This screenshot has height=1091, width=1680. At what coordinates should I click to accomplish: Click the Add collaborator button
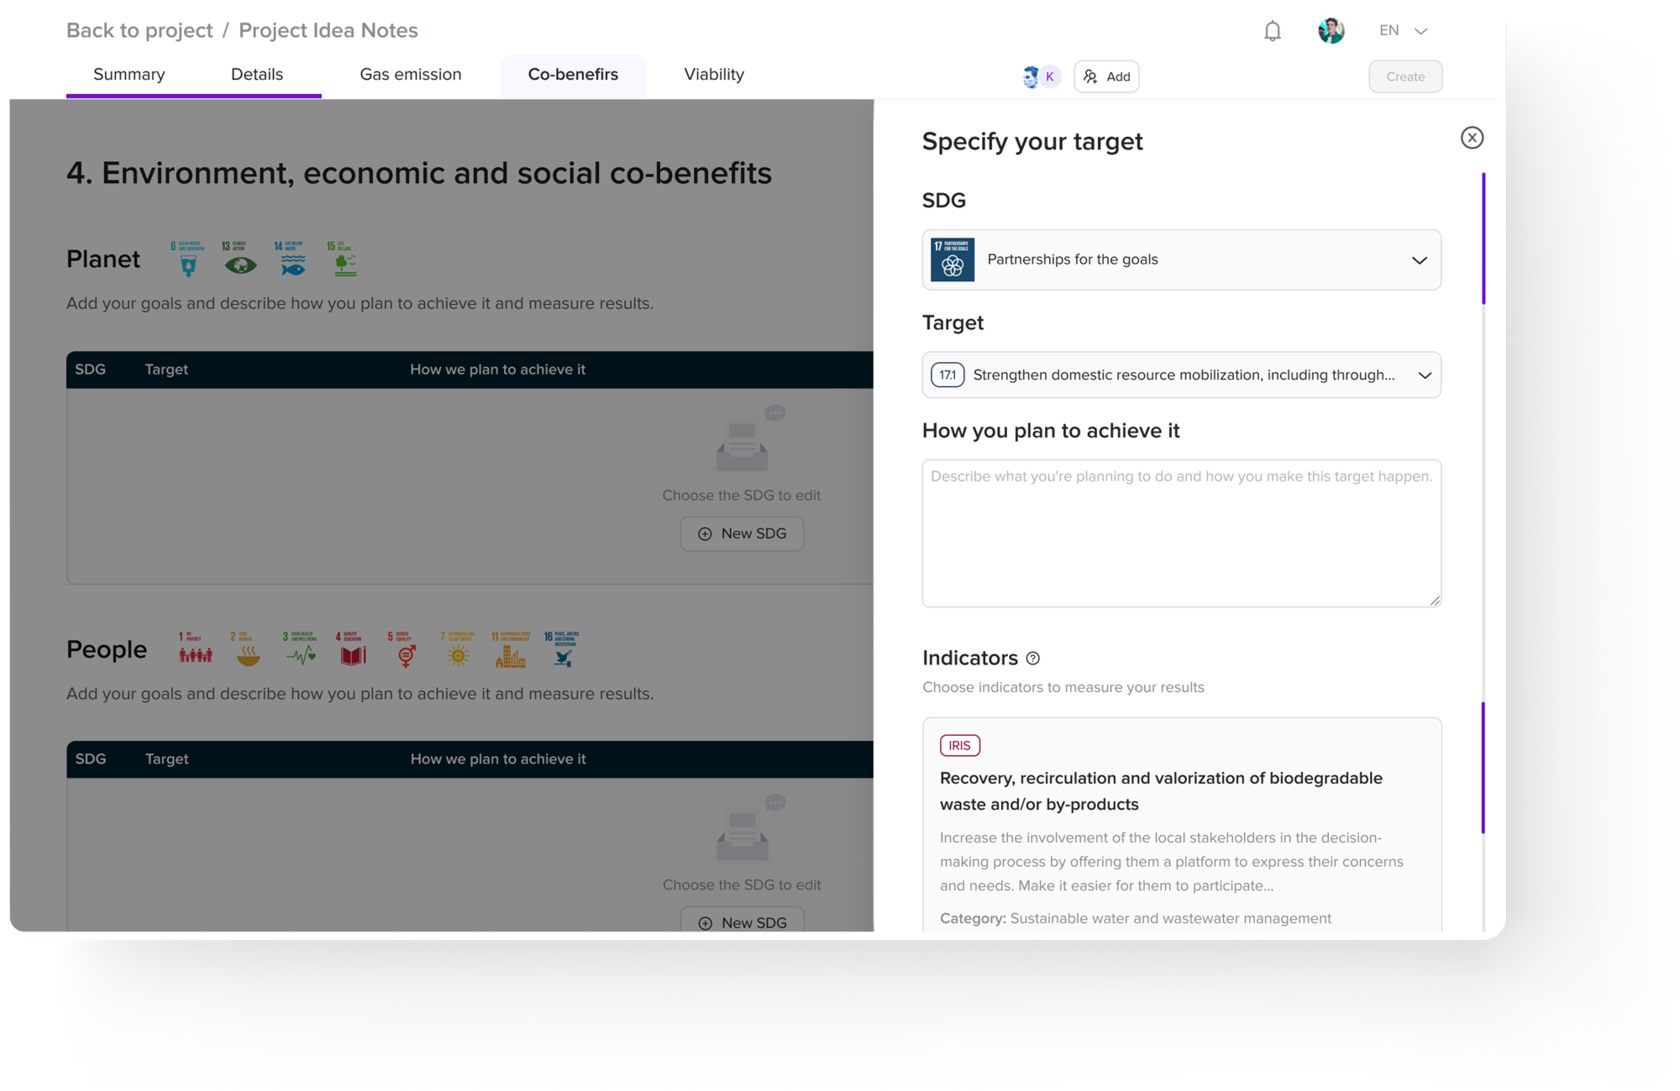(x=1106, y=77)
